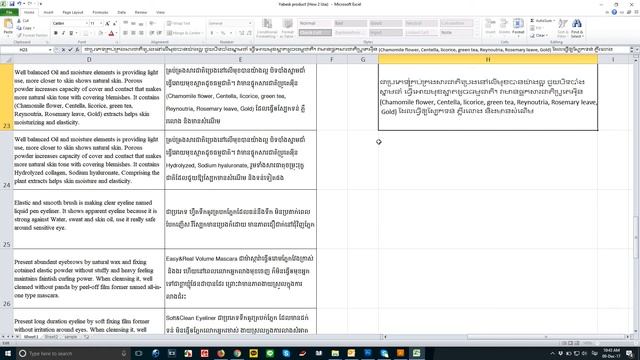The height and width of the screenshot is (360, 640).
Task: Center text horizontally
Action: [x=133, y=33]
